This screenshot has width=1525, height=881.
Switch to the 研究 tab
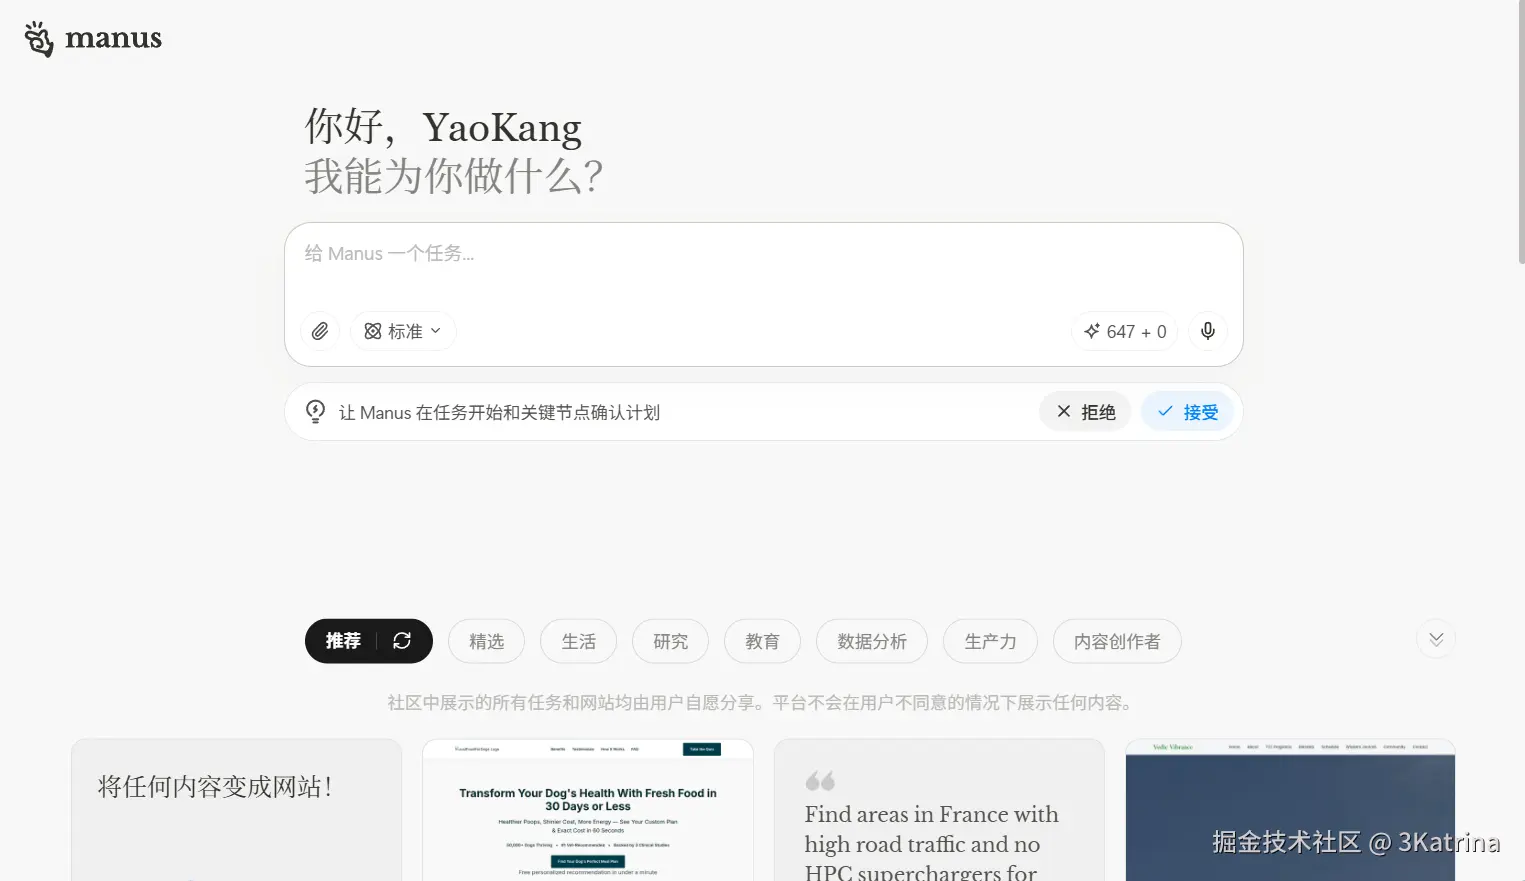coord(671,641)
